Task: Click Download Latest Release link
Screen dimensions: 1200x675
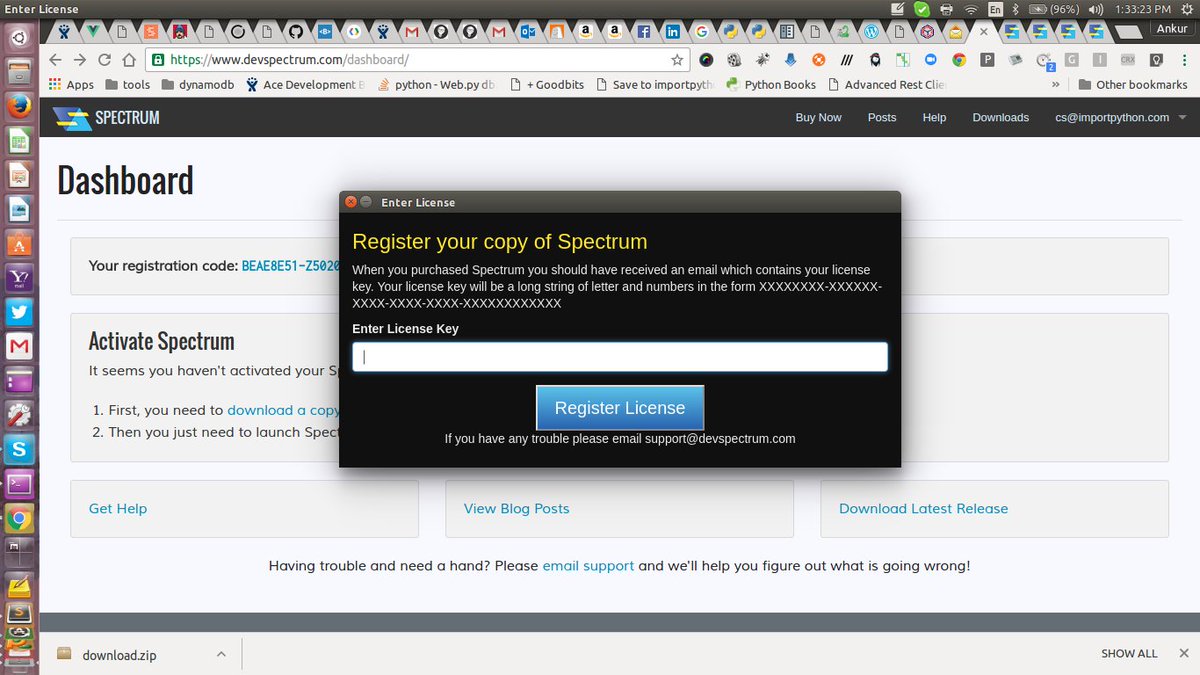Action: (x=923, y=508)
